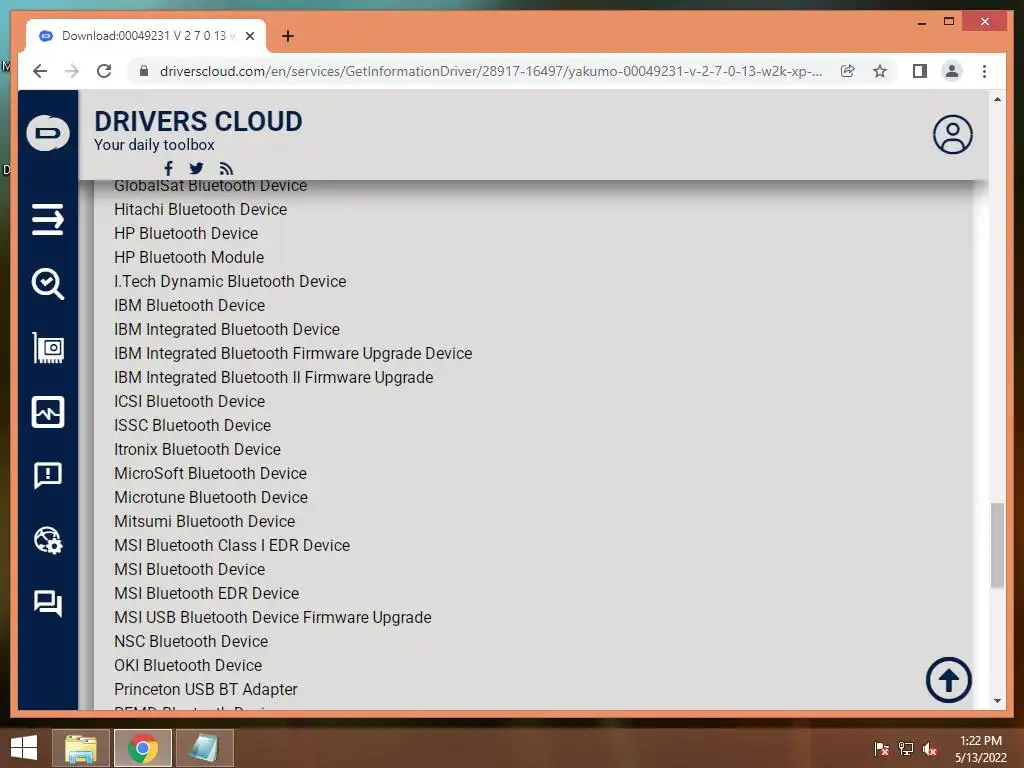The width and height of the screenshot is (1024, 768).
Task: Open the Windows Start button
Action: pos(24,748)
